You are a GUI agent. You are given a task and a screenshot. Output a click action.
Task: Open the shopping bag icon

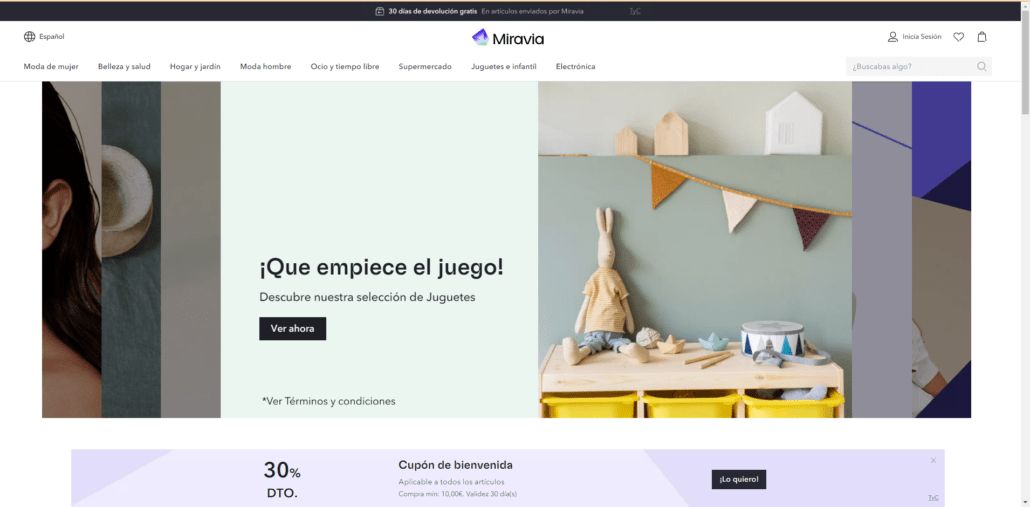pos(982,37)
